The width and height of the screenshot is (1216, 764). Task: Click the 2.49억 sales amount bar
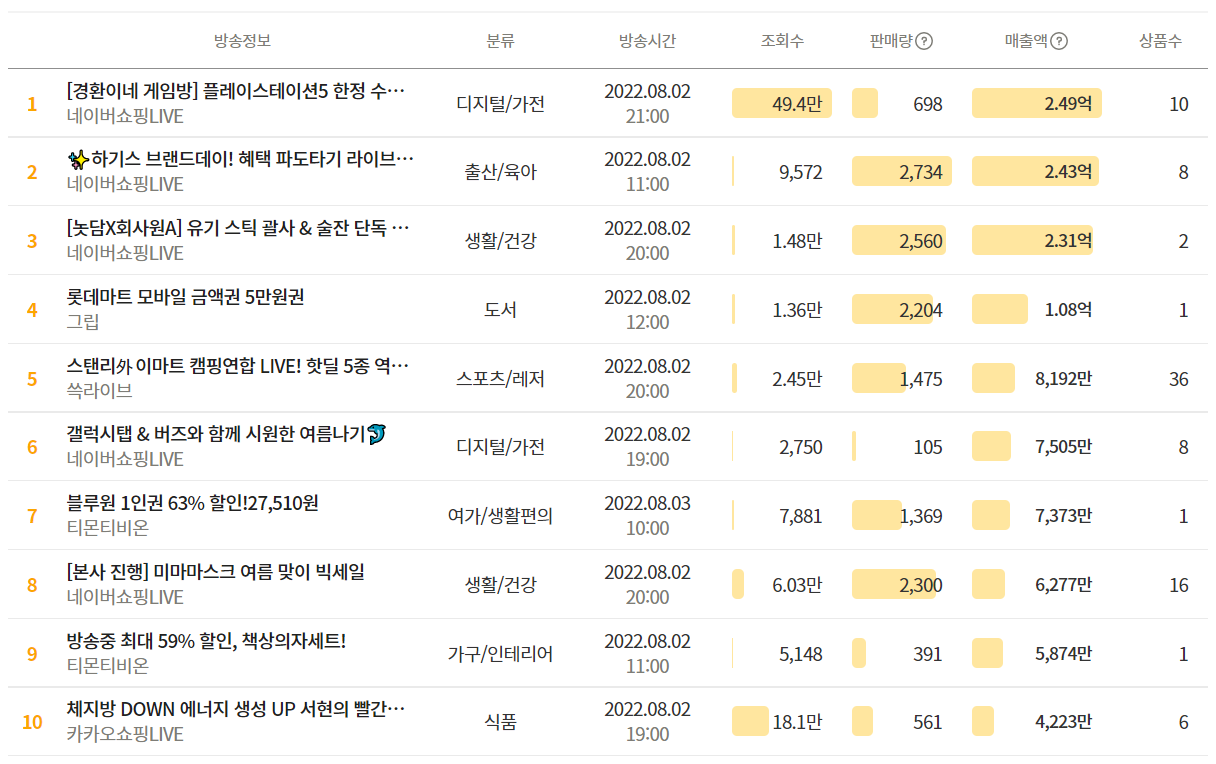click(1036, 104)
